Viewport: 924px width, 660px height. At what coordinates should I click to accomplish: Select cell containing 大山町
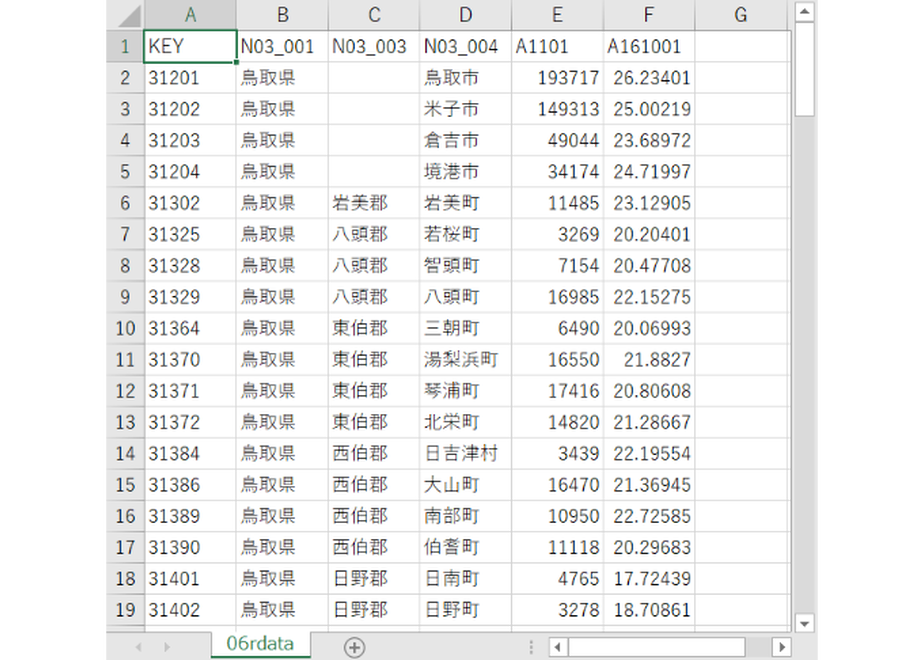click(x=466, y=484)
